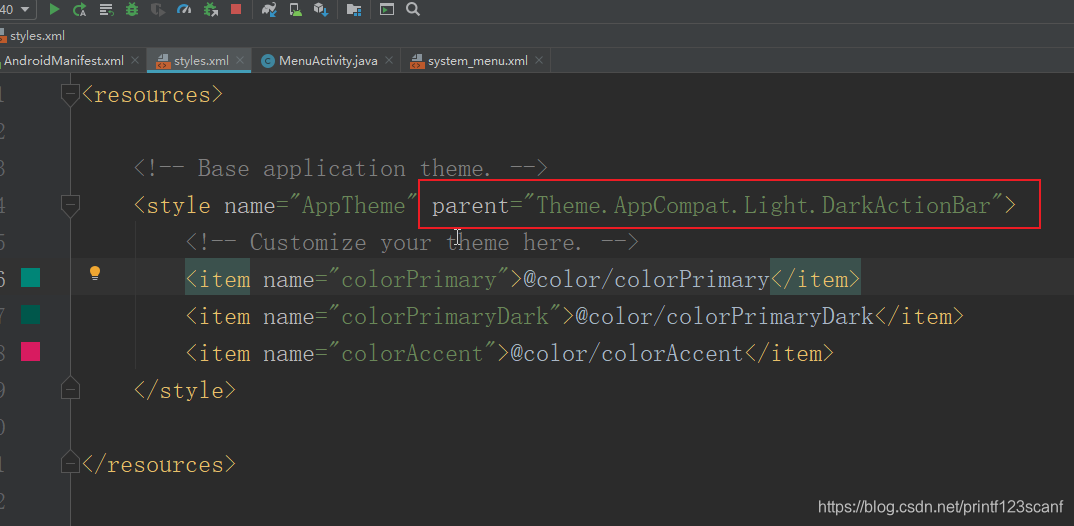Collapse the style AppTheme fold marker
1074x526 pixels.
coord(70,204)
